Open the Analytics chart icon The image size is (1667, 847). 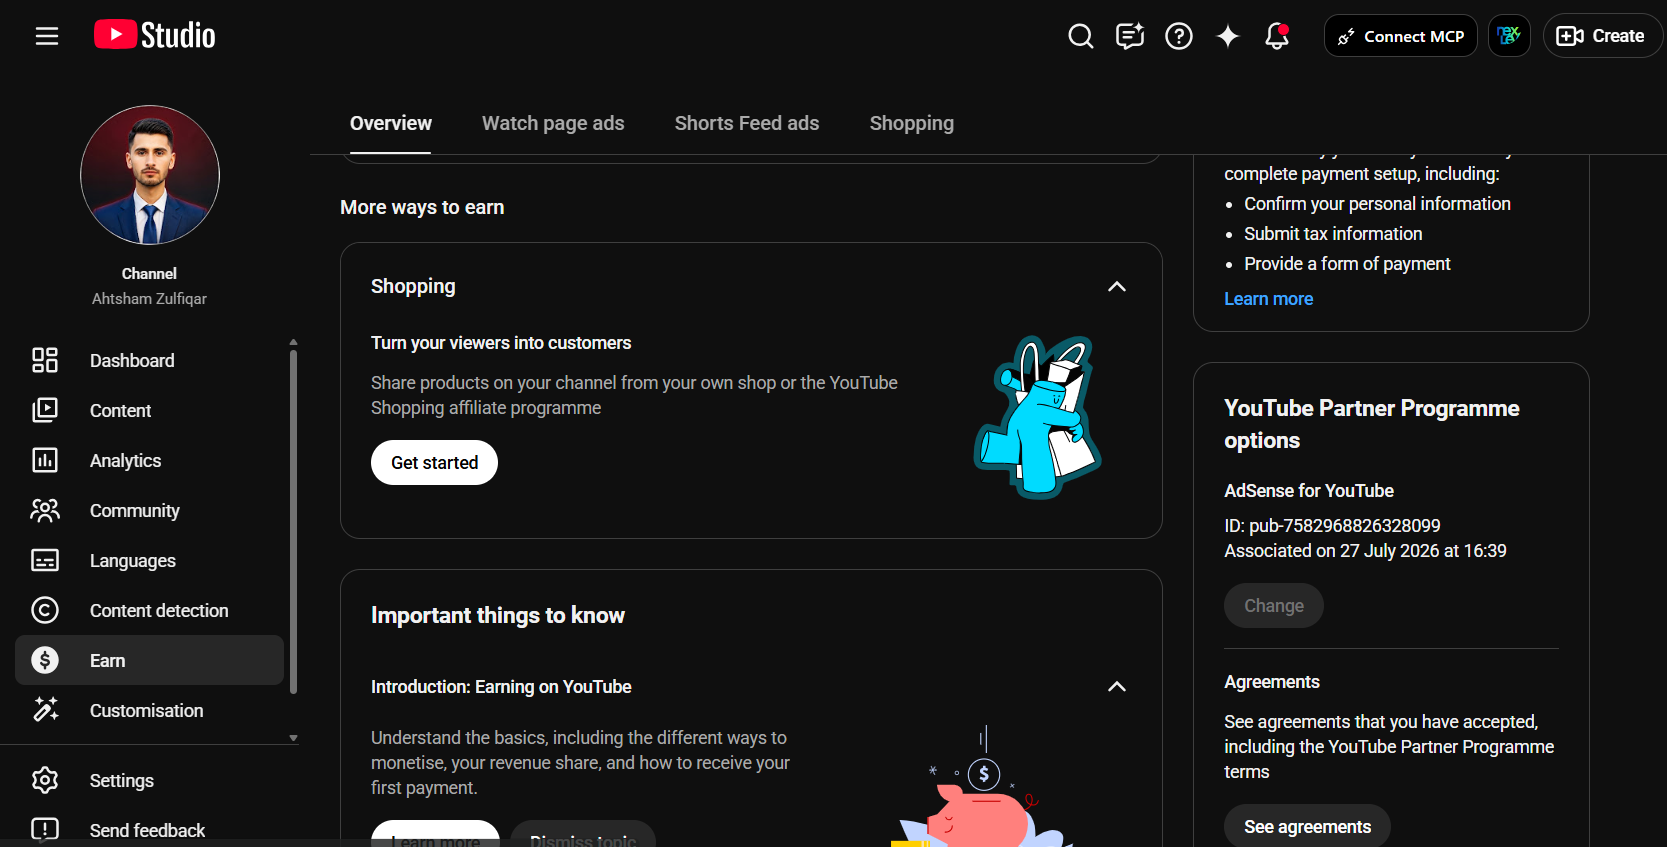click(45, 460)
